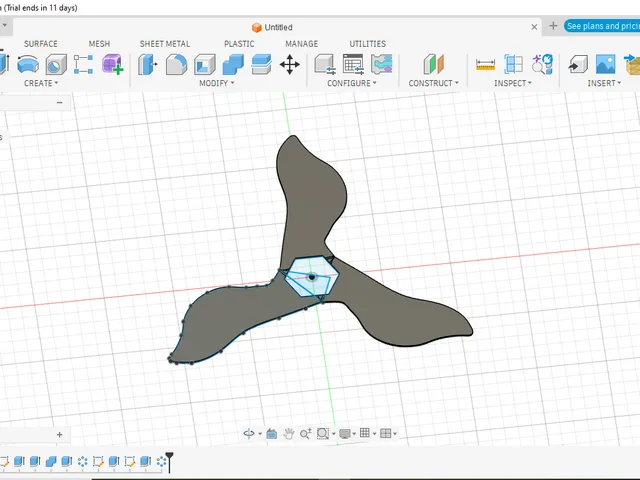Activate the Pan hand tool
This screenshot has width=640, height=480.
[289, 433]
